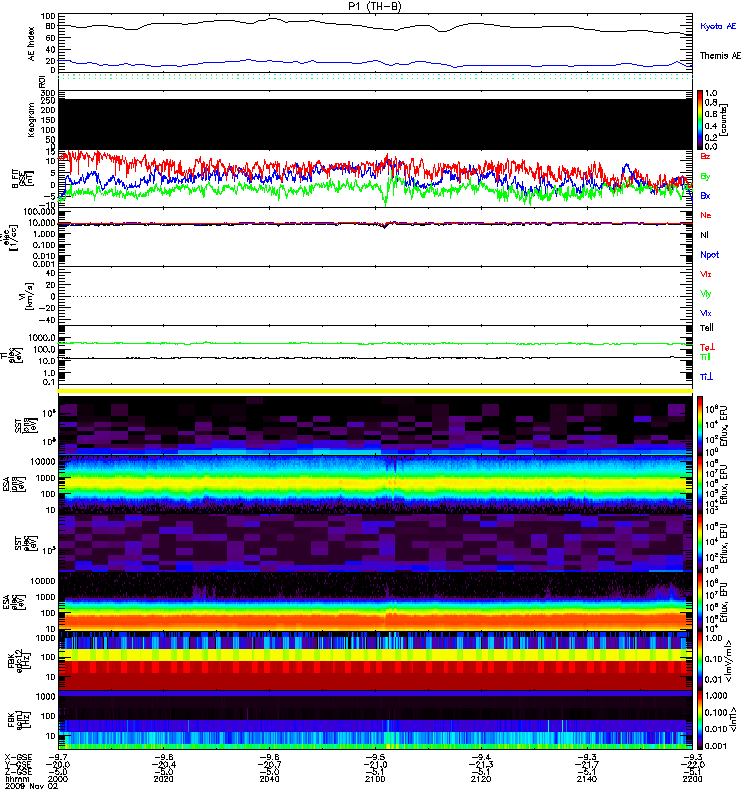This screenshot has width=750, height=800.
Task: Select the Kyoto AE legend label
Action: coord(718,26)
